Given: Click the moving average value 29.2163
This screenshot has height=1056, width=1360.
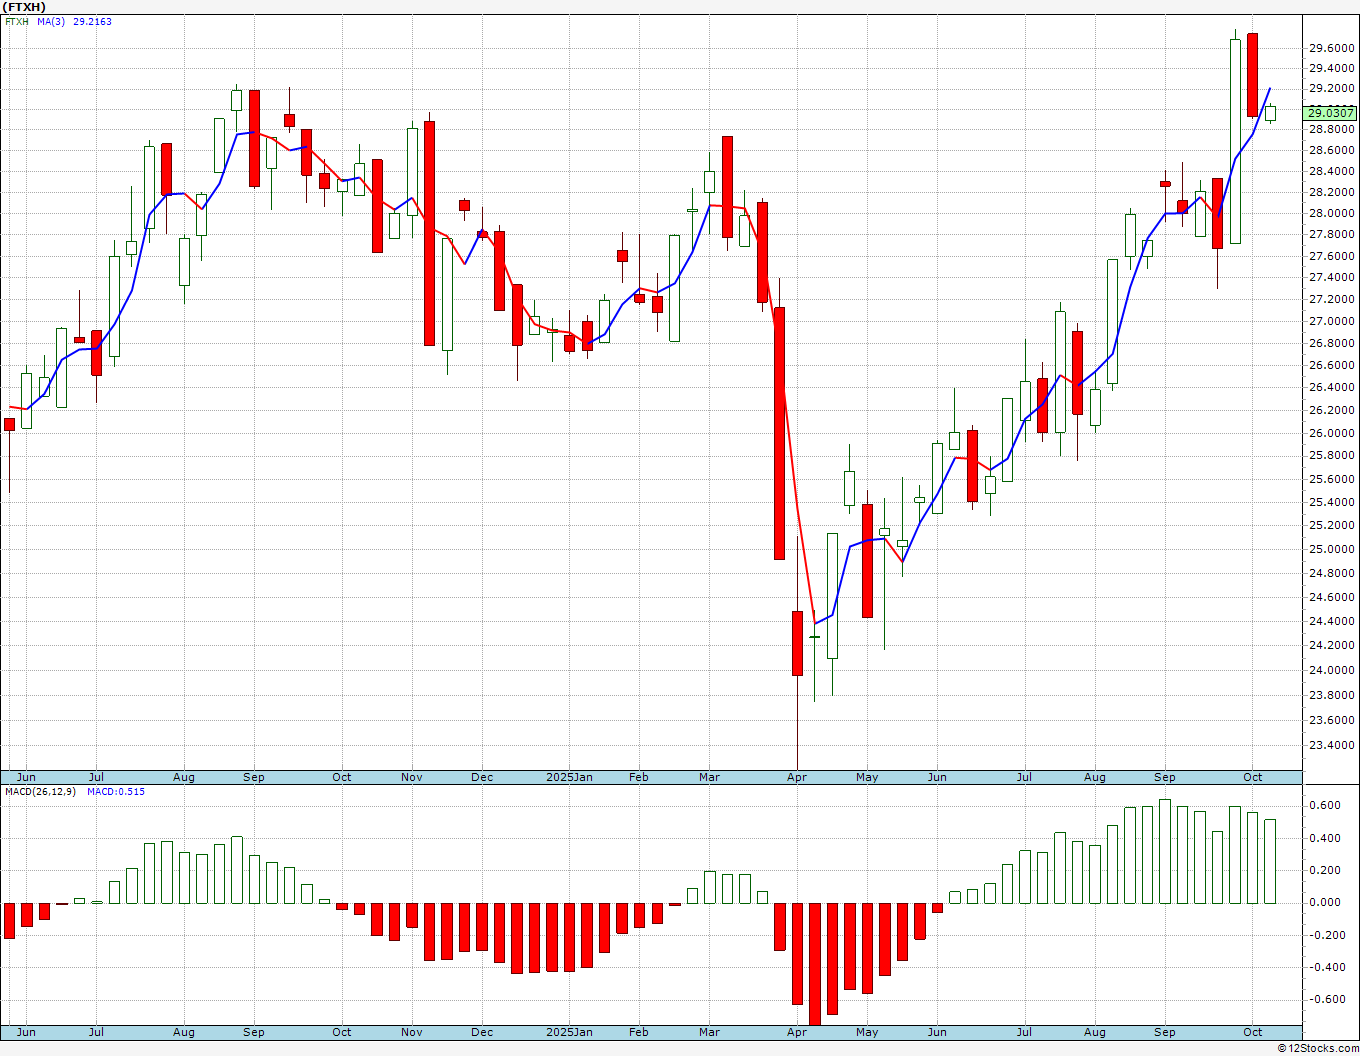Looking at the screenshot, I should click(92, 21).
